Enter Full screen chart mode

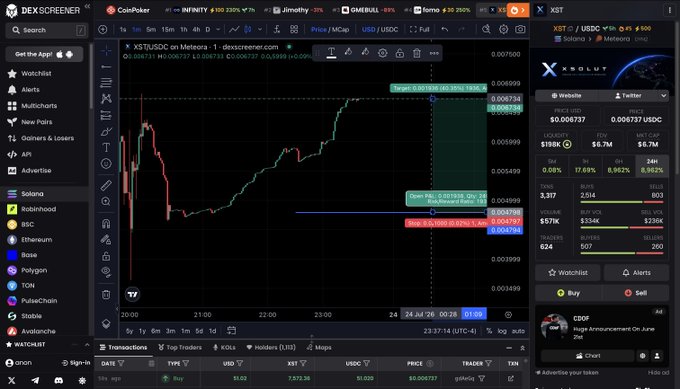[x=419, y=29]
